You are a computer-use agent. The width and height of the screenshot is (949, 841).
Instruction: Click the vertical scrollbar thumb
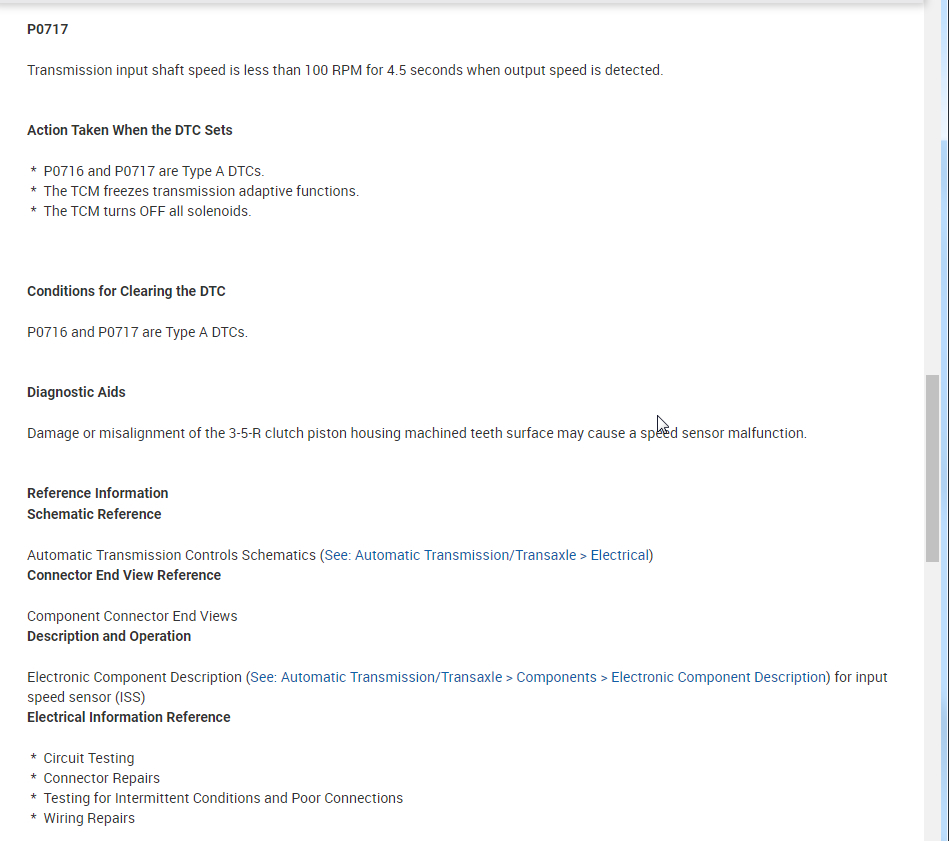coord(932,468)
